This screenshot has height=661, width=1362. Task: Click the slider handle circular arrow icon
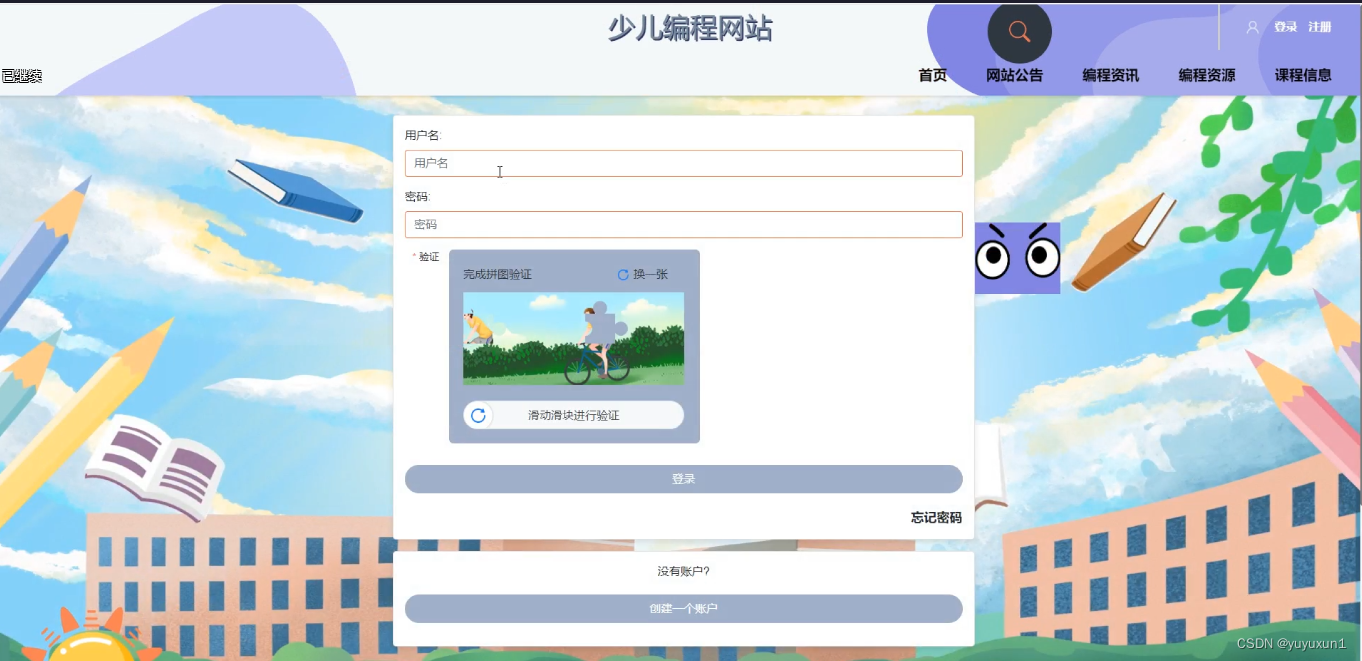tap(478, 415)
